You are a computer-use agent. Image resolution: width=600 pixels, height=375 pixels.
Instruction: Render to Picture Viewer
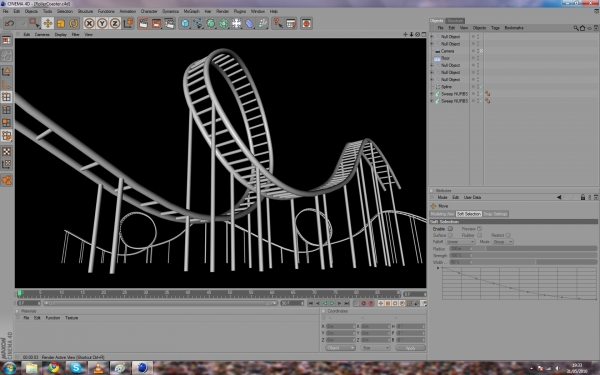157,23
